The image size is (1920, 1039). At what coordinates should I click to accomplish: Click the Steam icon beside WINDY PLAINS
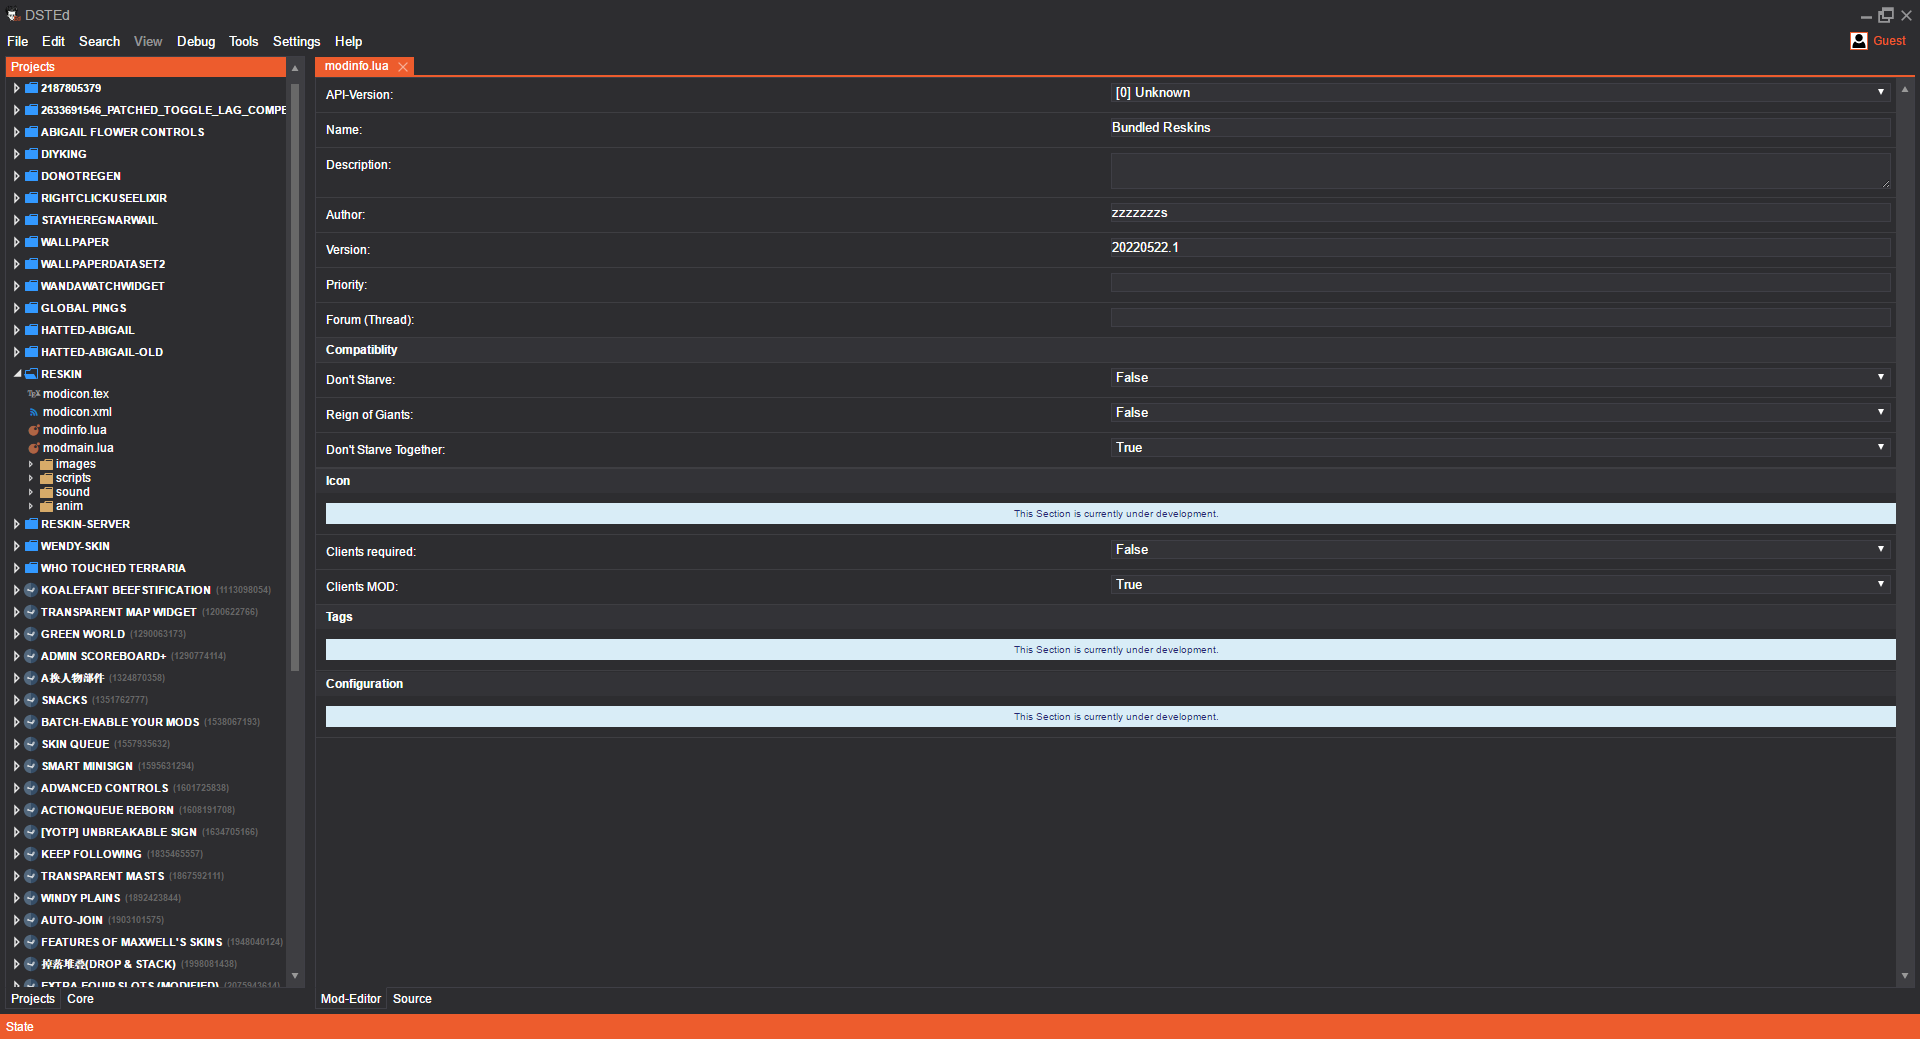click(31, 898)
